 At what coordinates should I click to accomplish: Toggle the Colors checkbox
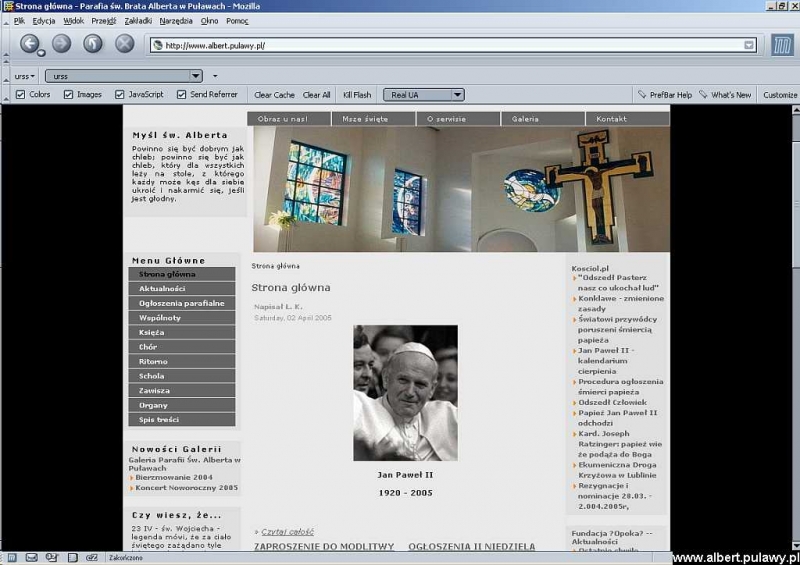20,94
